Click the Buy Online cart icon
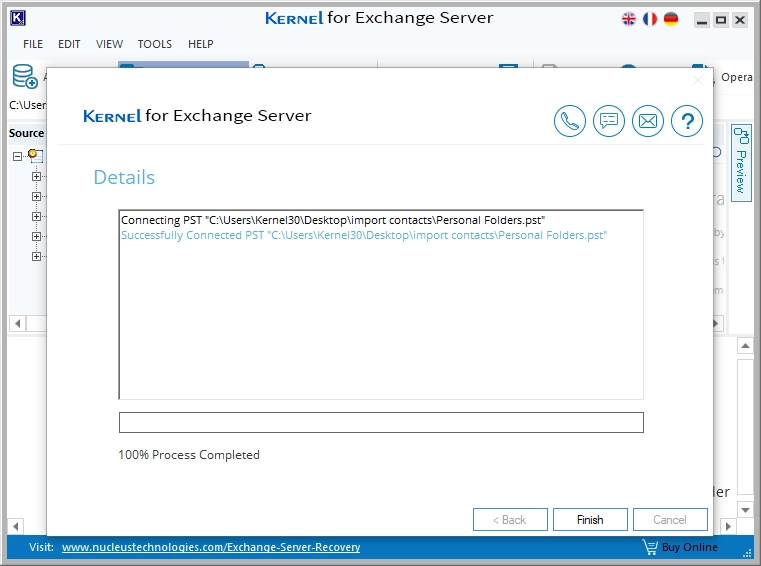This screenshot has width=761, height=566. 650,547
